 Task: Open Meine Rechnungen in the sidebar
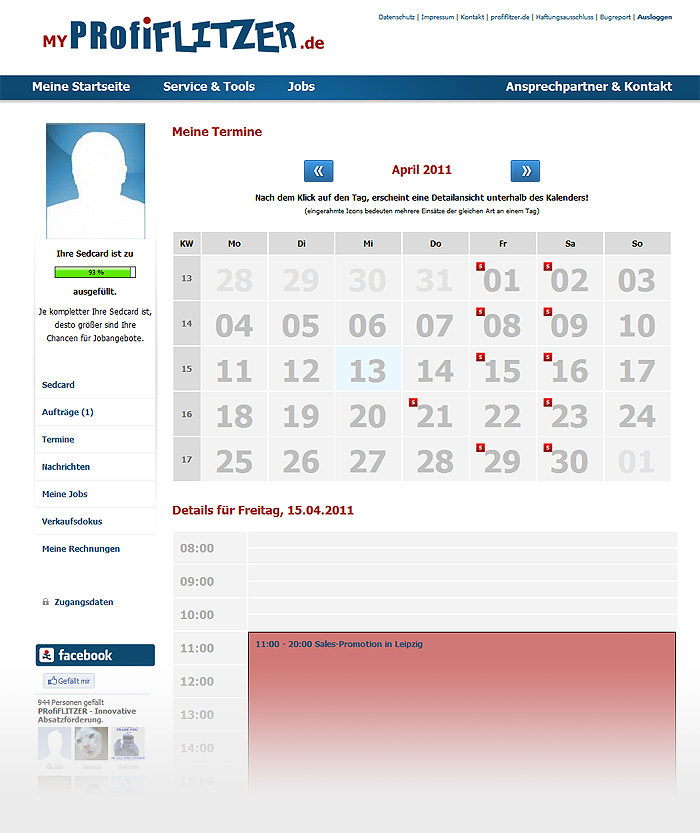tap(81, 549)
